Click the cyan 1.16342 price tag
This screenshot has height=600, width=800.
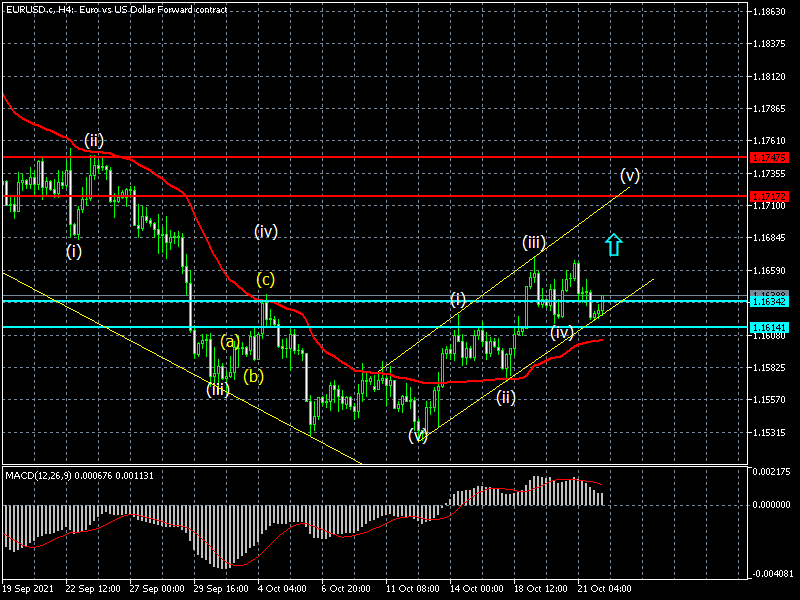tap(770, 302)
